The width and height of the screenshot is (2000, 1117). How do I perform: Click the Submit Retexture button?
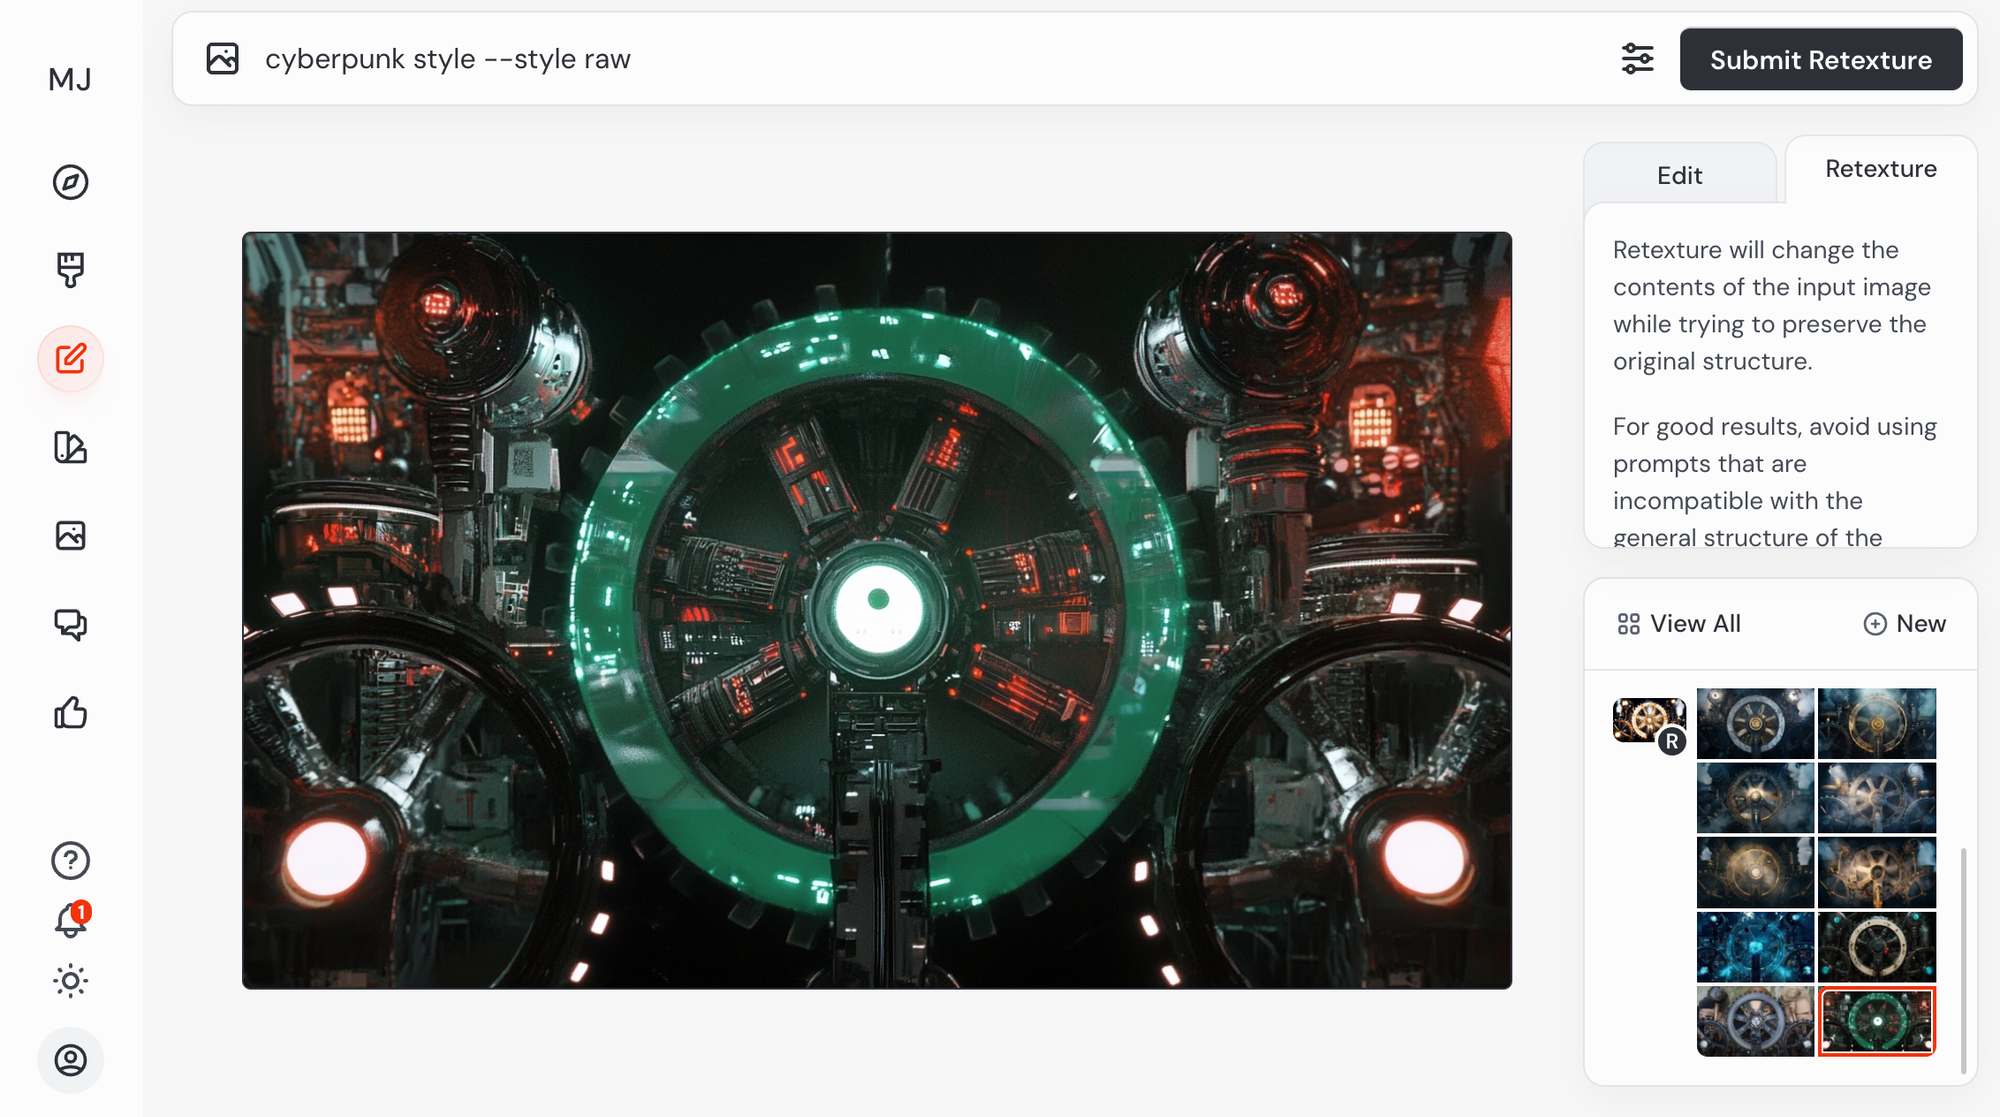(1820, 60)
